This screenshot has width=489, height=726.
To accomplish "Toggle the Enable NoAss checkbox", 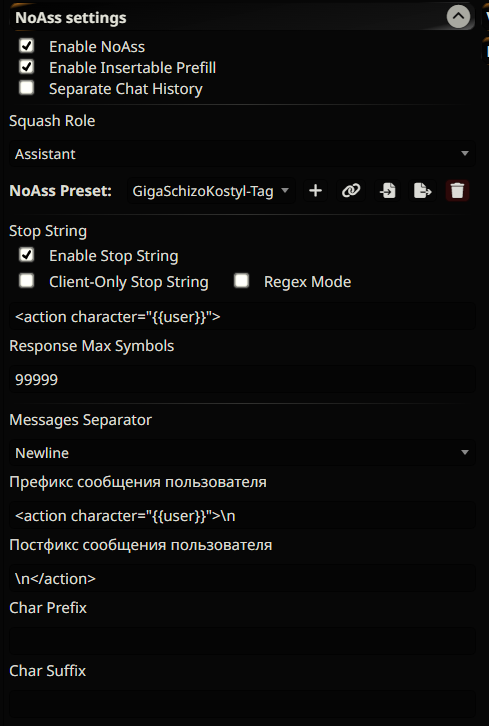I will pyautogui.click(x=27, y=46).
